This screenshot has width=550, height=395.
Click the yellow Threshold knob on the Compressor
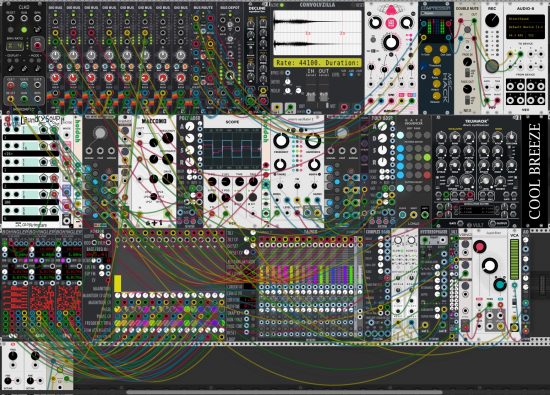coord(436,61)
